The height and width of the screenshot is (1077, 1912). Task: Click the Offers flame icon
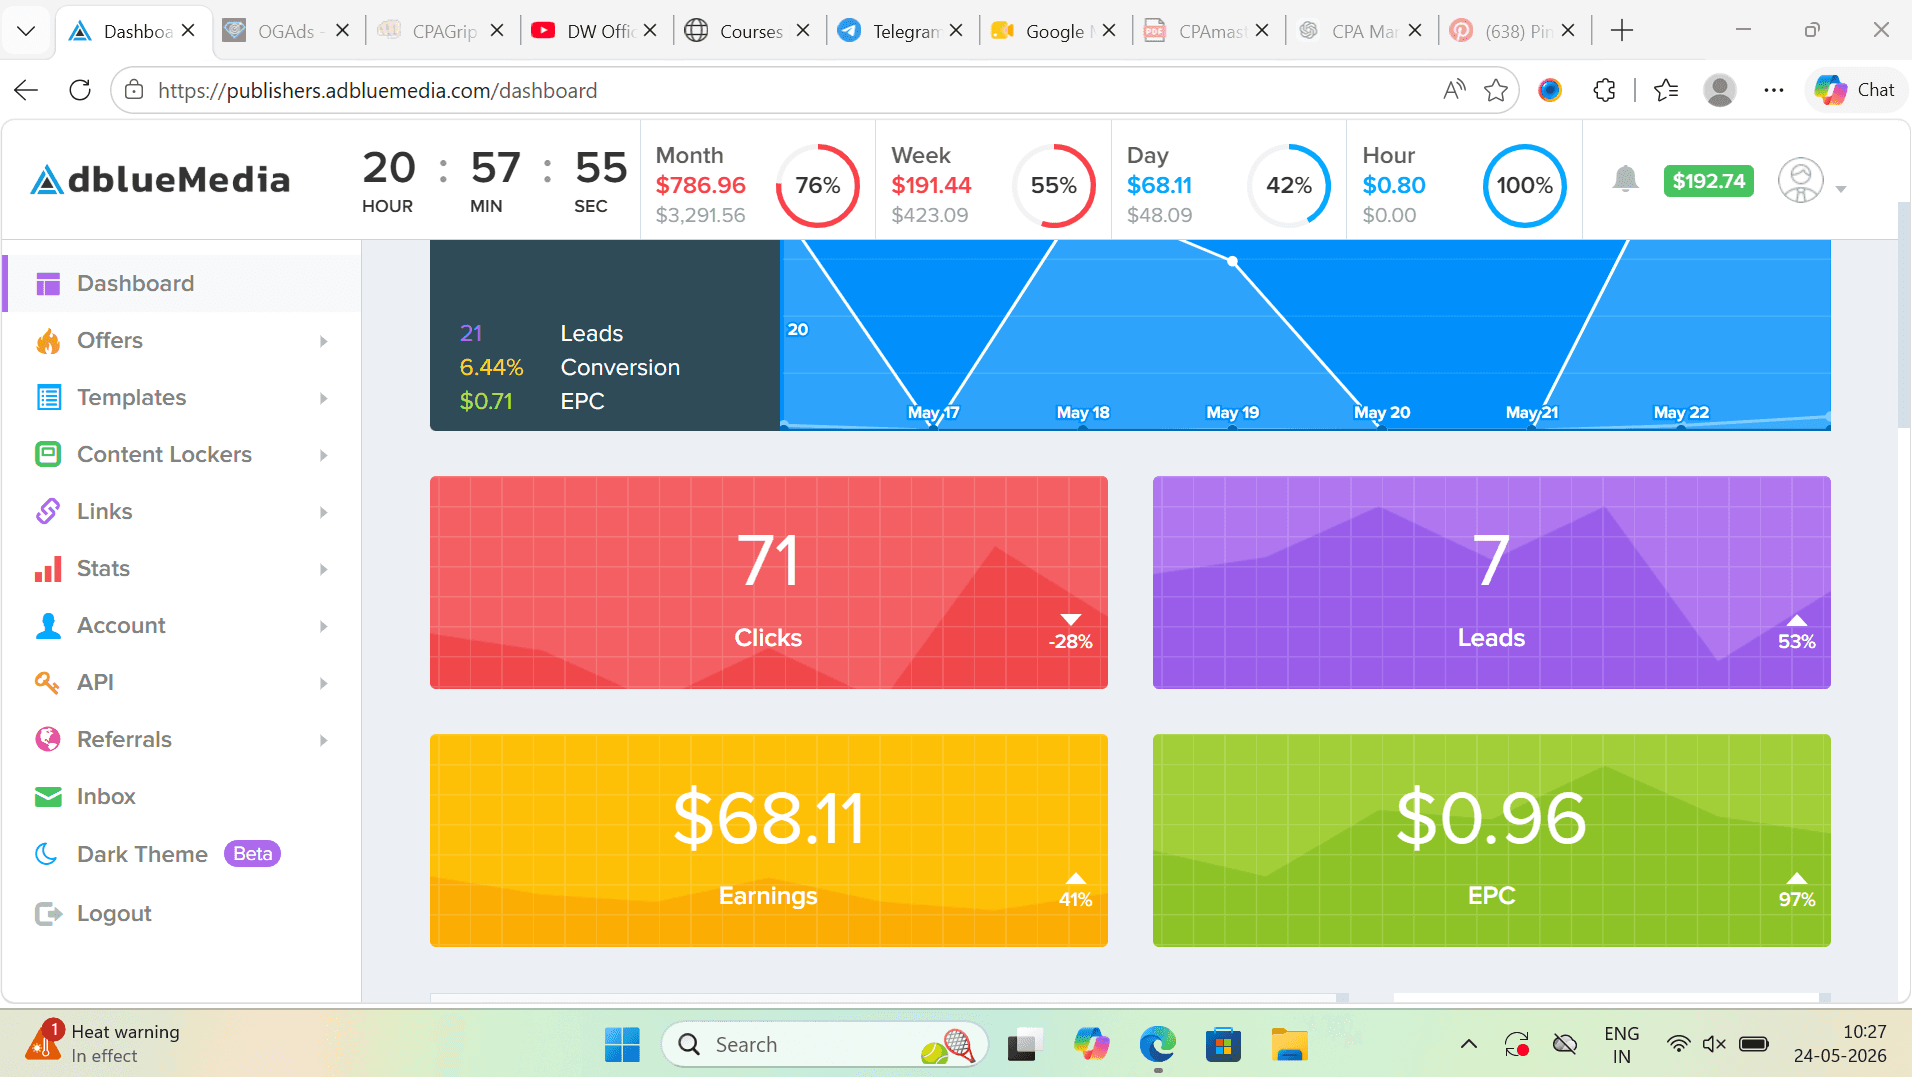tap(48, 341)
